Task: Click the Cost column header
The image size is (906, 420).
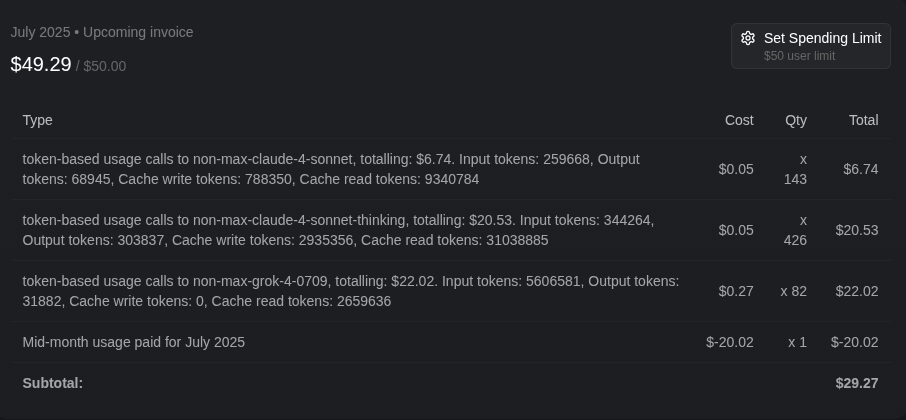Action: point(739,120)
